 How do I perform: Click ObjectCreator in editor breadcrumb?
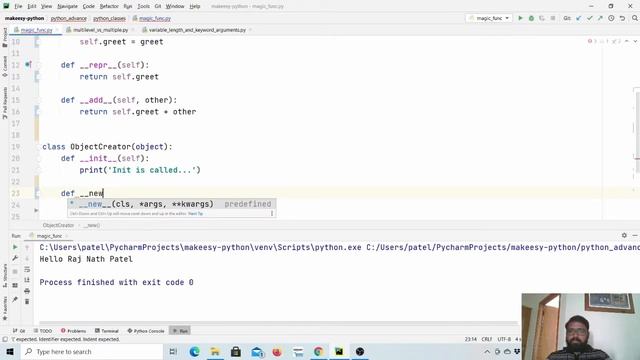click(x=58, y=225)
